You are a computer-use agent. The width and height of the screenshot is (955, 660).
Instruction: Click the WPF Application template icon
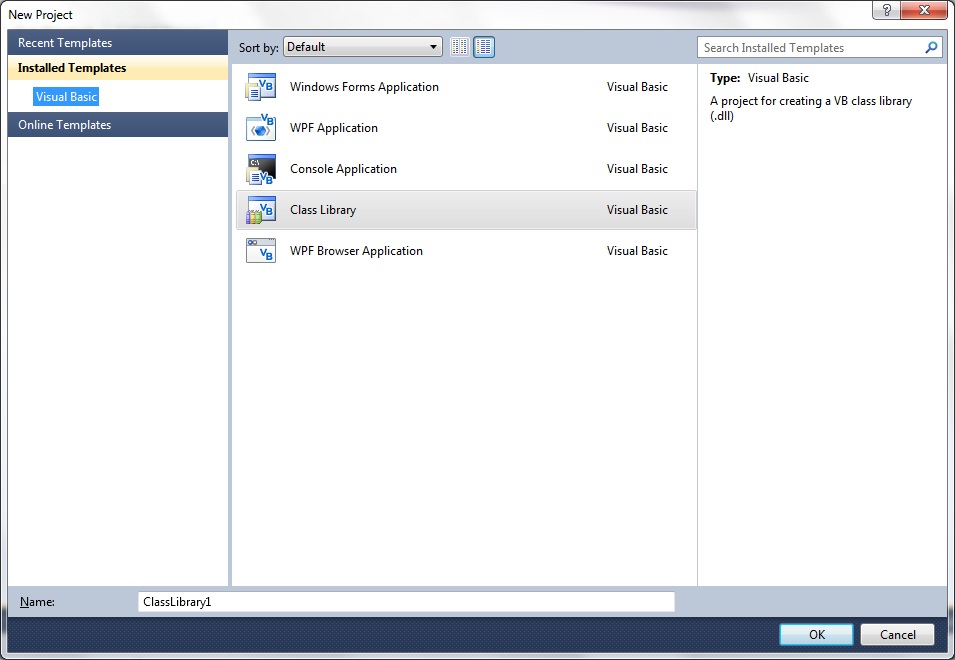(x=261, y=128)
